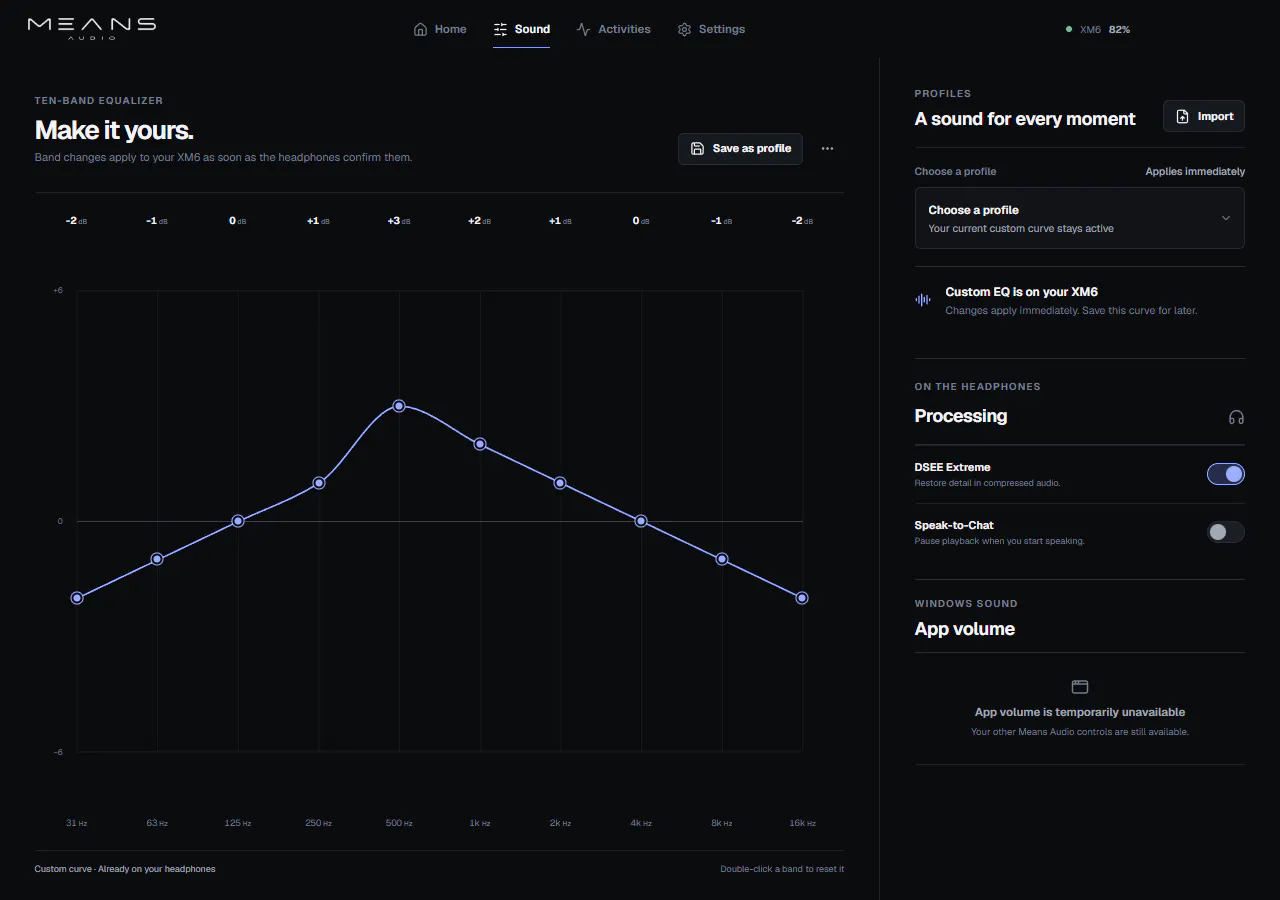Click the 4k Hz frequency label

[641, 823]
